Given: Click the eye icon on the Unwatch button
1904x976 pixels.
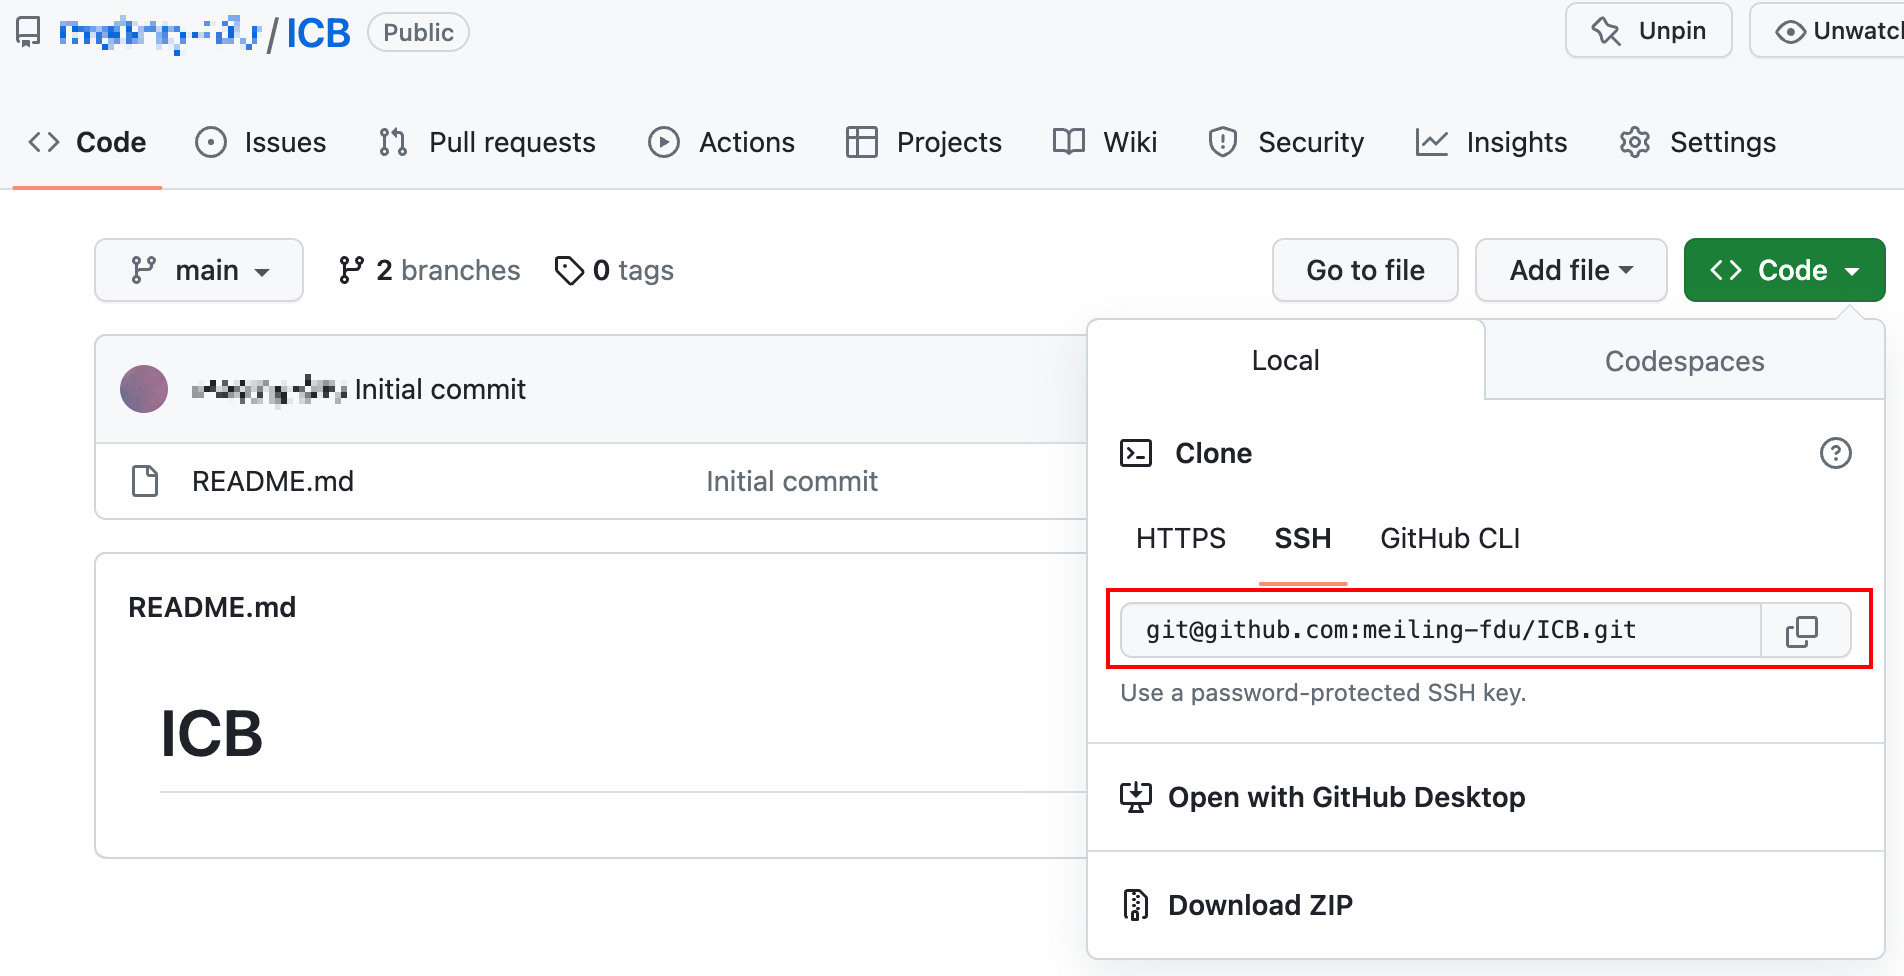Looking at the screenshot, I should (1789, 32).
